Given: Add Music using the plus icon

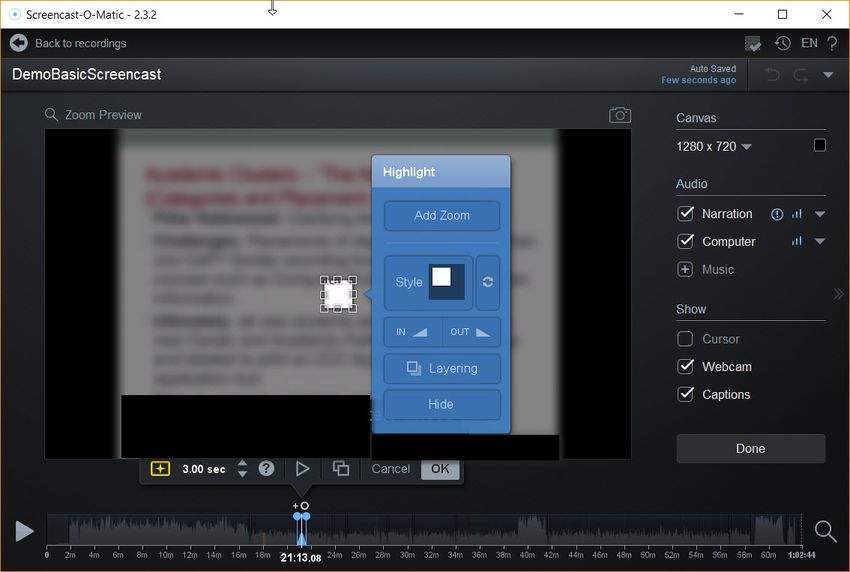Looking at the screenshot, I should pyautogui.click(x=685, y=269).
